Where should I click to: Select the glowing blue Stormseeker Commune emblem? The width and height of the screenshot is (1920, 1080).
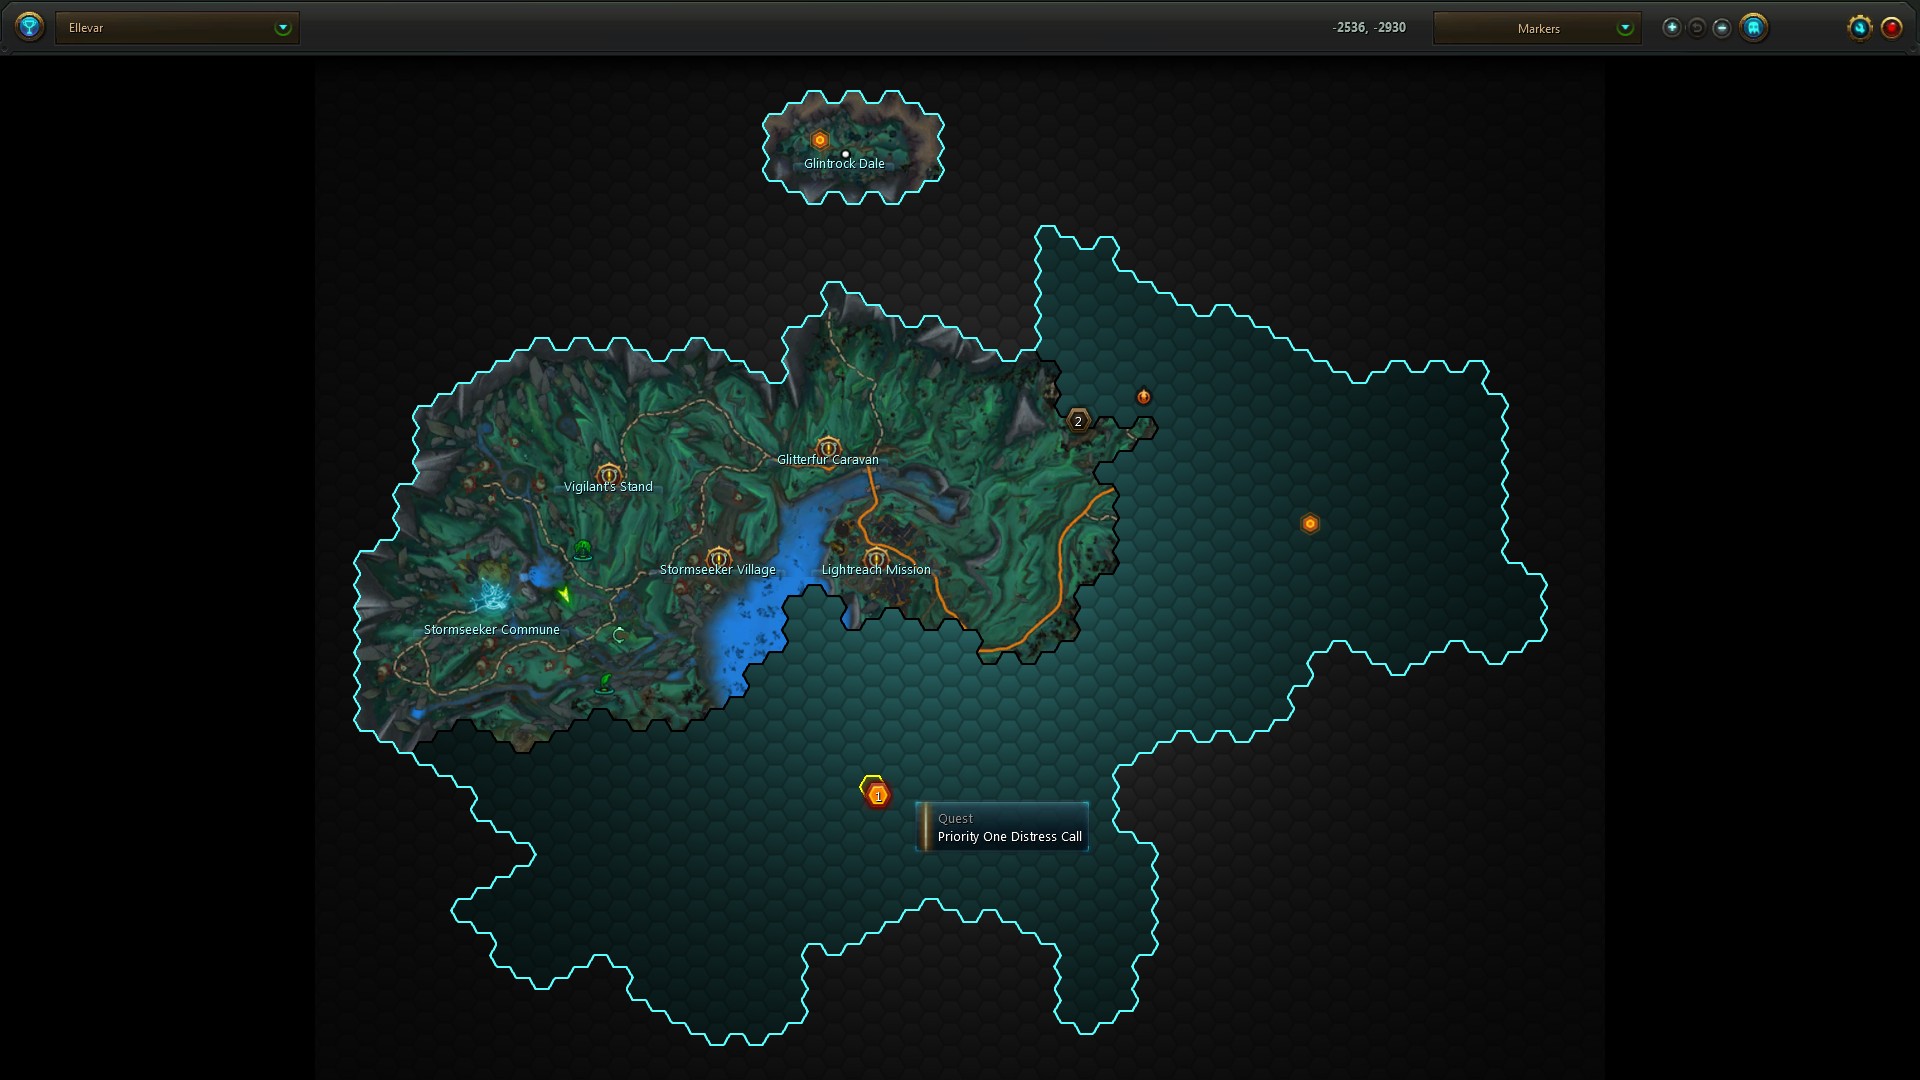coord(491,596)
